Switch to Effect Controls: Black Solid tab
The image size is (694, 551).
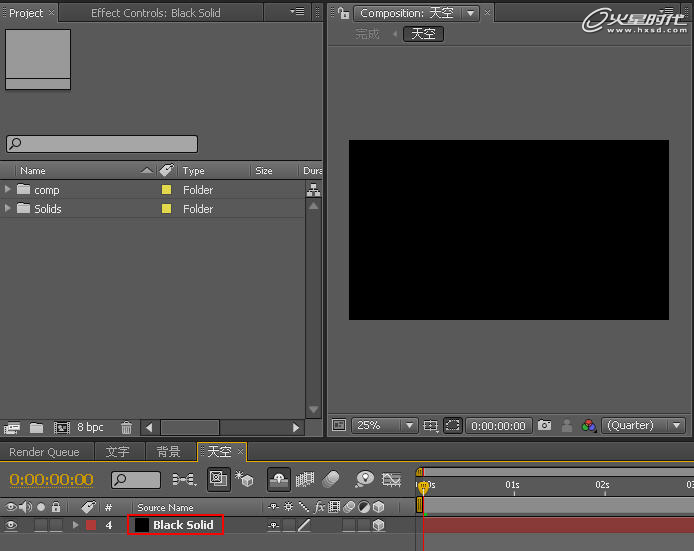tap(156, 13)
